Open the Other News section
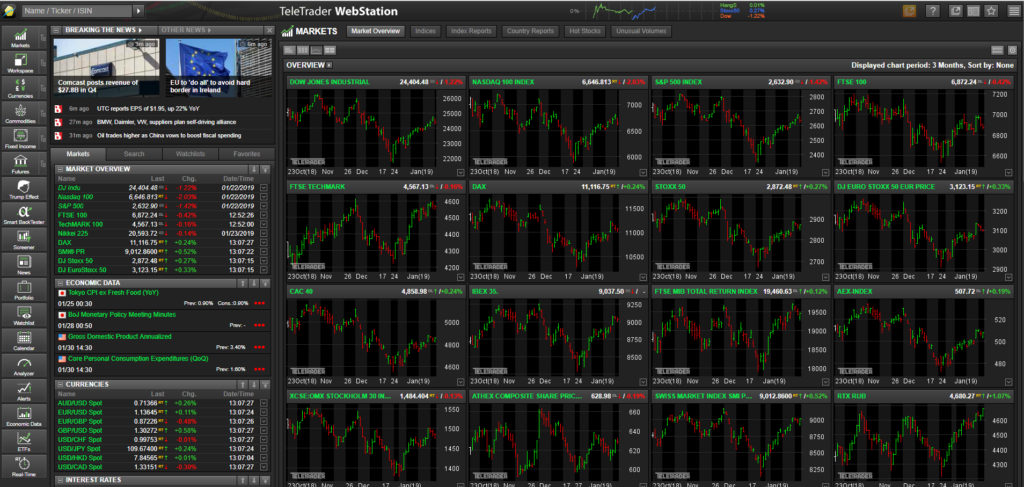 click(184, 30)
